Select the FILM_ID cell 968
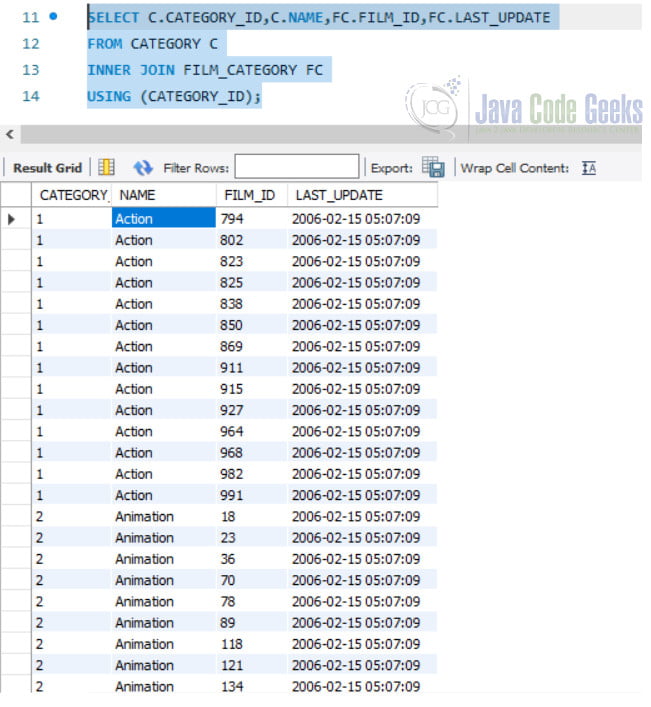Image resolution: width=651 pixels, height=707 pixels. point(251,452)
